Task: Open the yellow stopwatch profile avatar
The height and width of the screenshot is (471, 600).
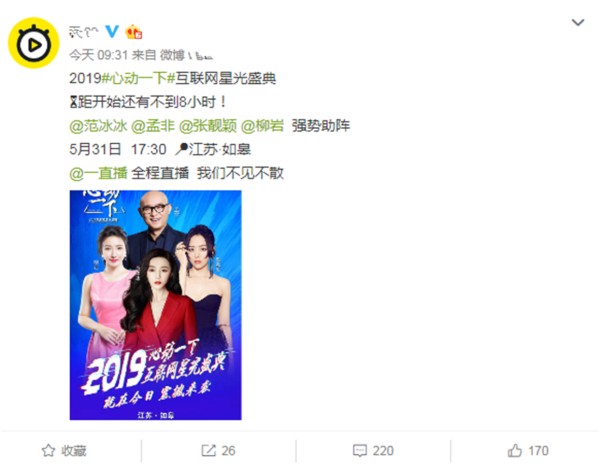Action: click(x=34, y=43)
